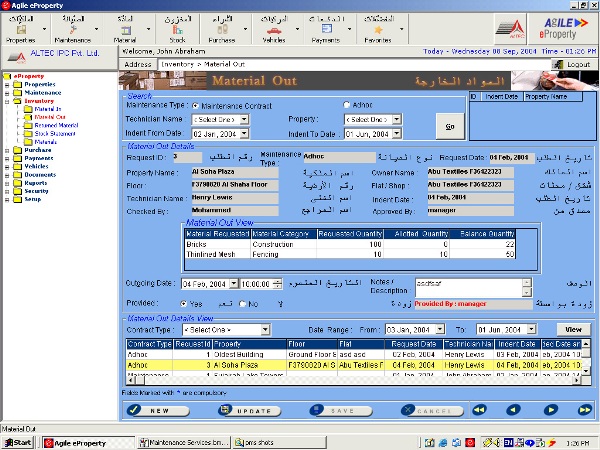Open the Properties toolbar icon

(21, 29)
